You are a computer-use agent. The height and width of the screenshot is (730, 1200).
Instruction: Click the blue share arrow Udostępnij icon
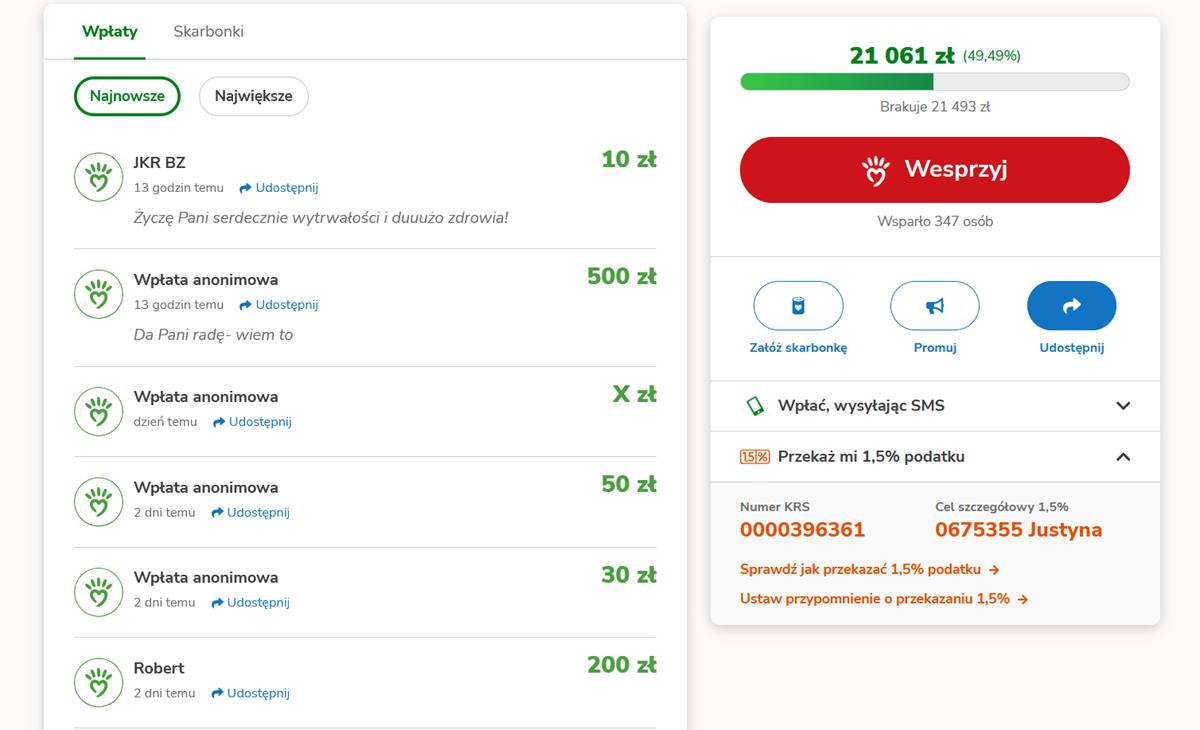[x=1071, y=306]
